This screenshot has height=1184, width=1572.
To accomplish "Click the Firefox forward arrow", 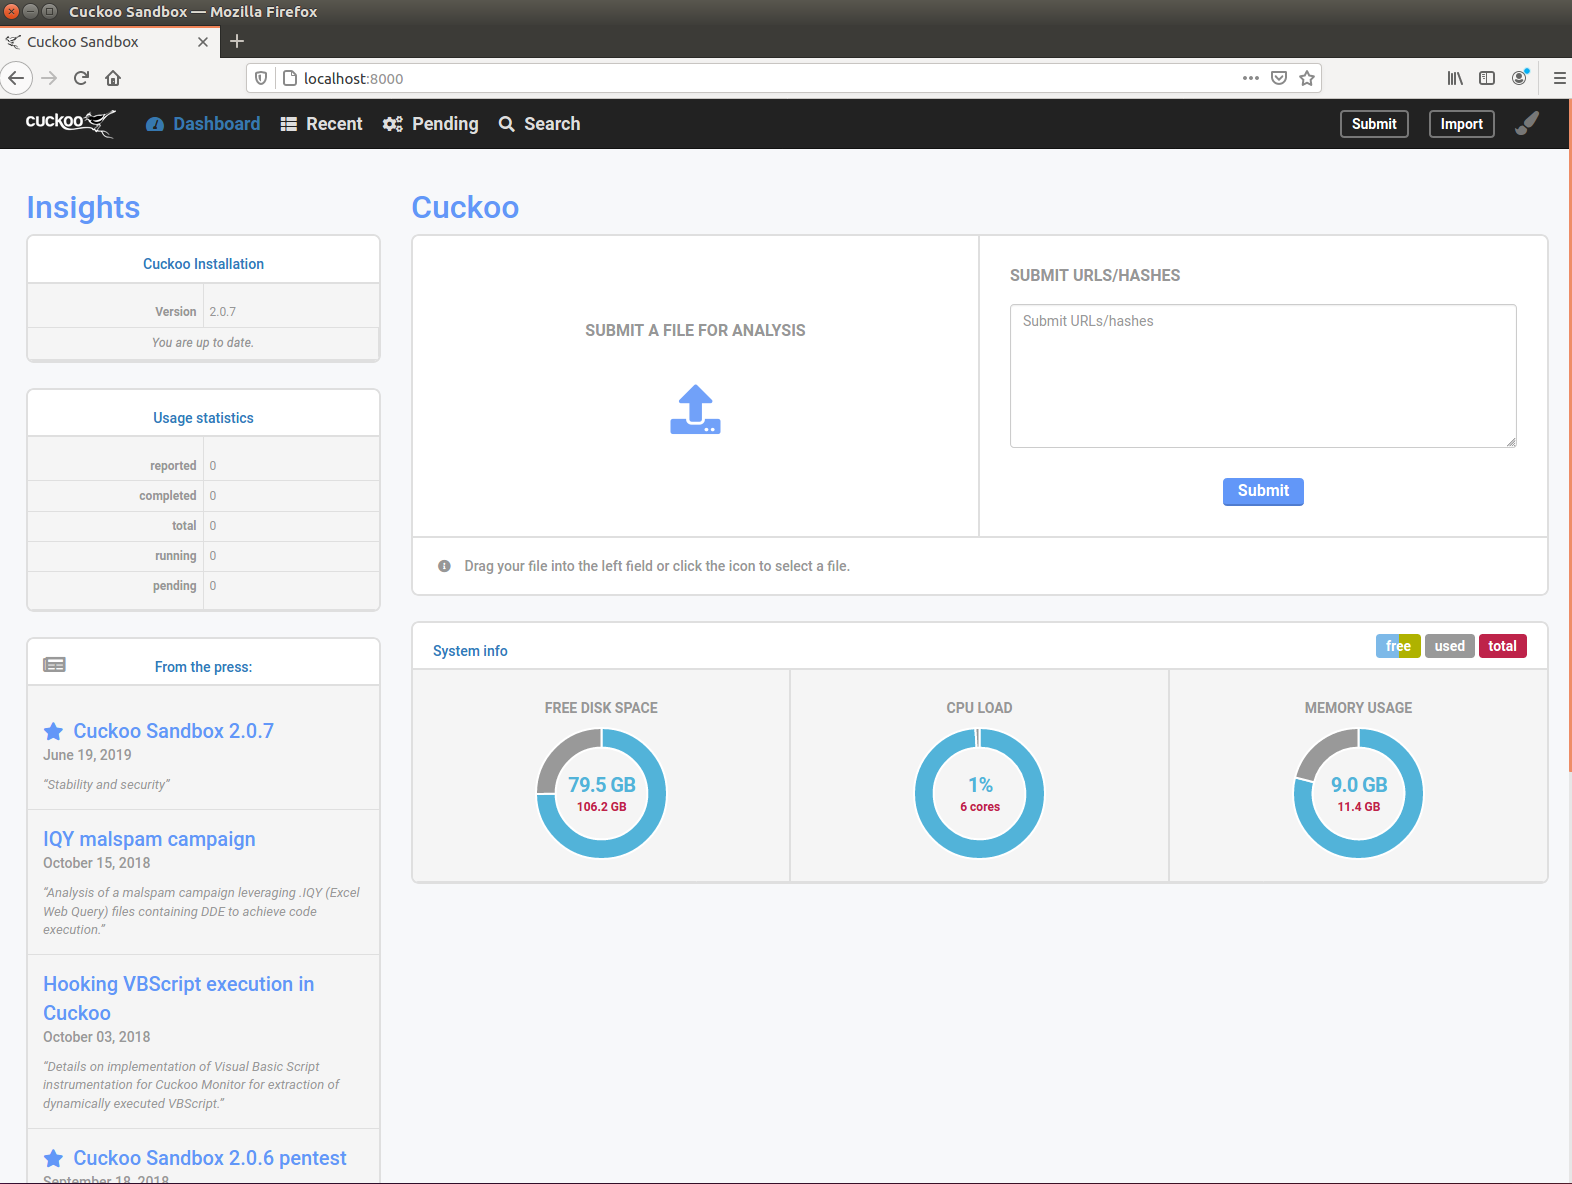I will pos(49,78).
